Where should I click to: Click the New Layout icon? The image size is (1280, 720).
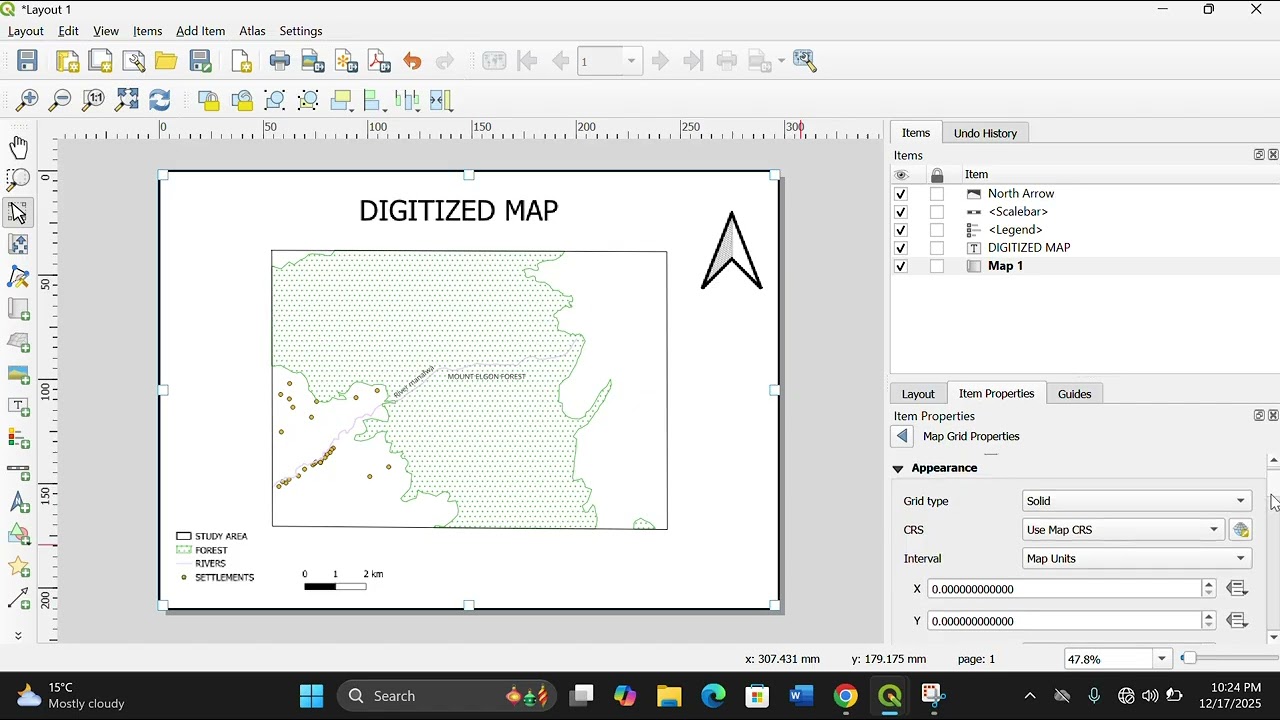[67, 61]
